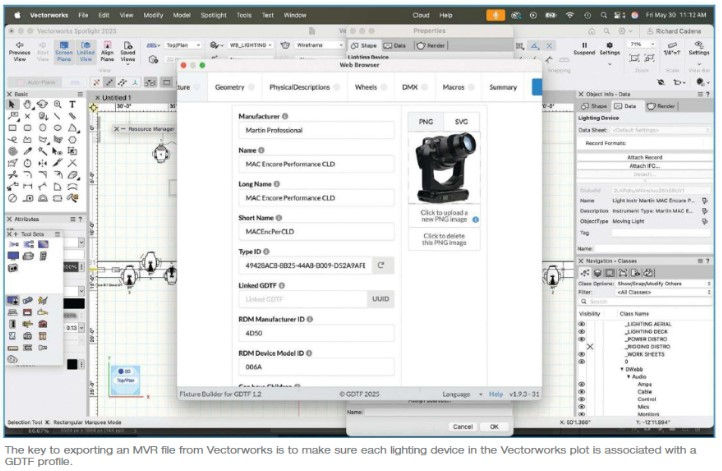Toggle visibility eye for _POWER DISTRO class
Image resolution: width=722 pixels, height=471 pixels.
pyautogui.click(x=582, y=339)
